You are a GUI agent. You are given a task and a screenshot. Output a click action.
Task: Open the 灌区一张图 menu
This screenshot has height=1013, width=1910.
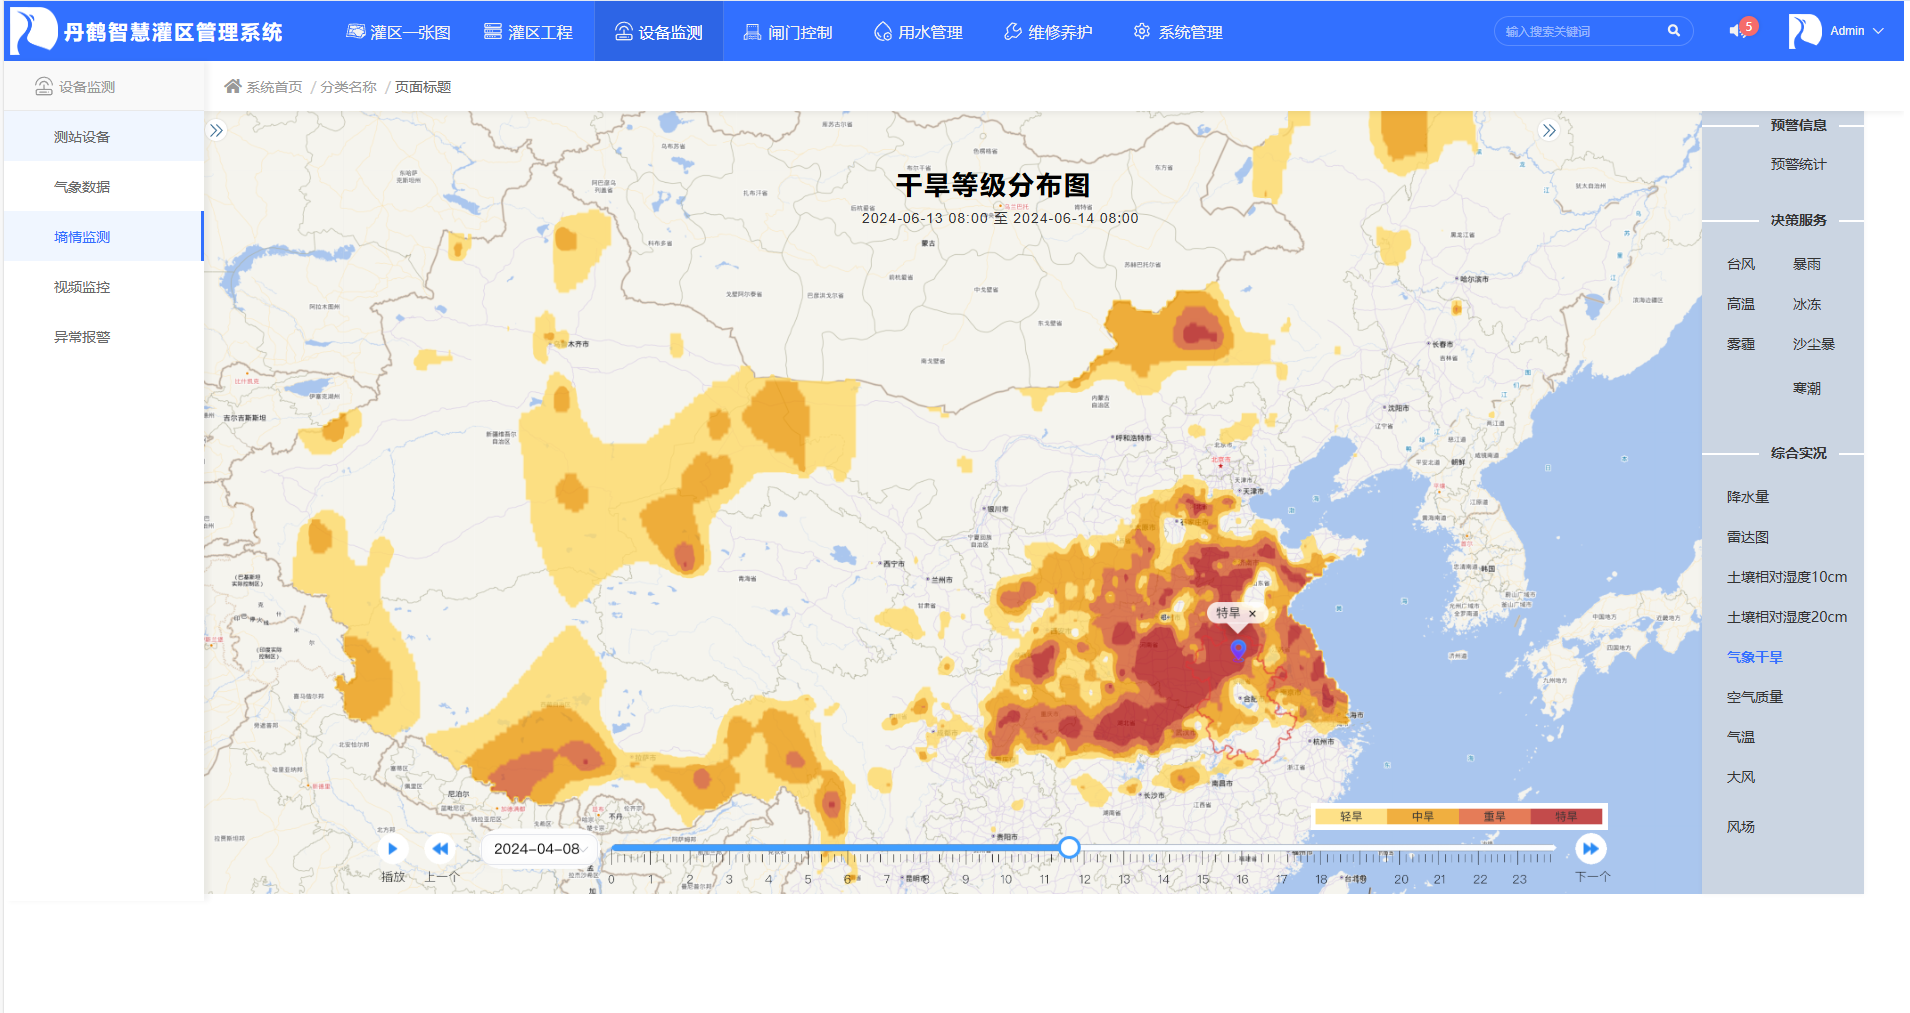tap(398, 32)
